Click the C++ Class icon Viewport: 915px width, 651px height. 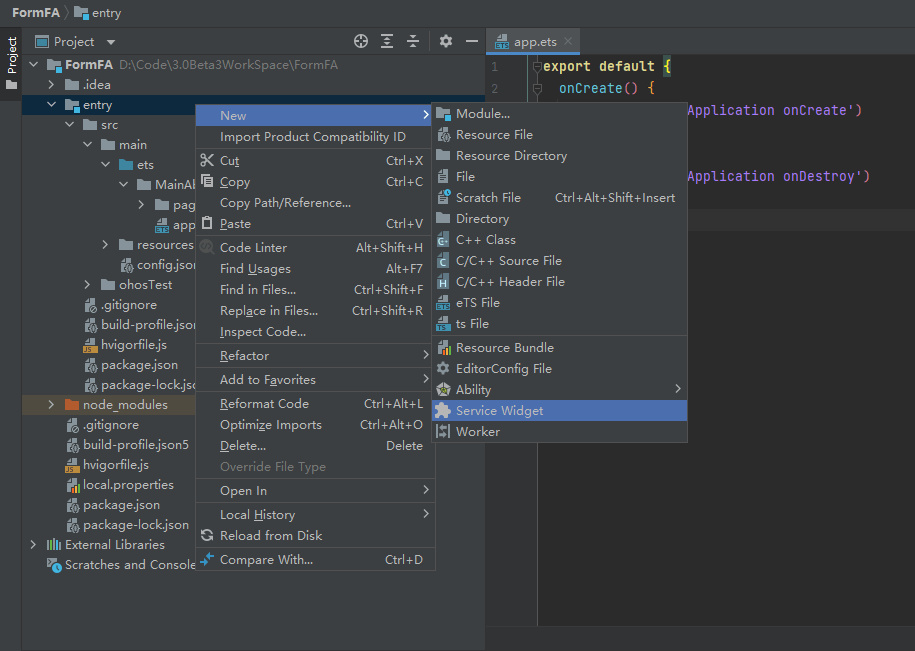tap(443, 240)
